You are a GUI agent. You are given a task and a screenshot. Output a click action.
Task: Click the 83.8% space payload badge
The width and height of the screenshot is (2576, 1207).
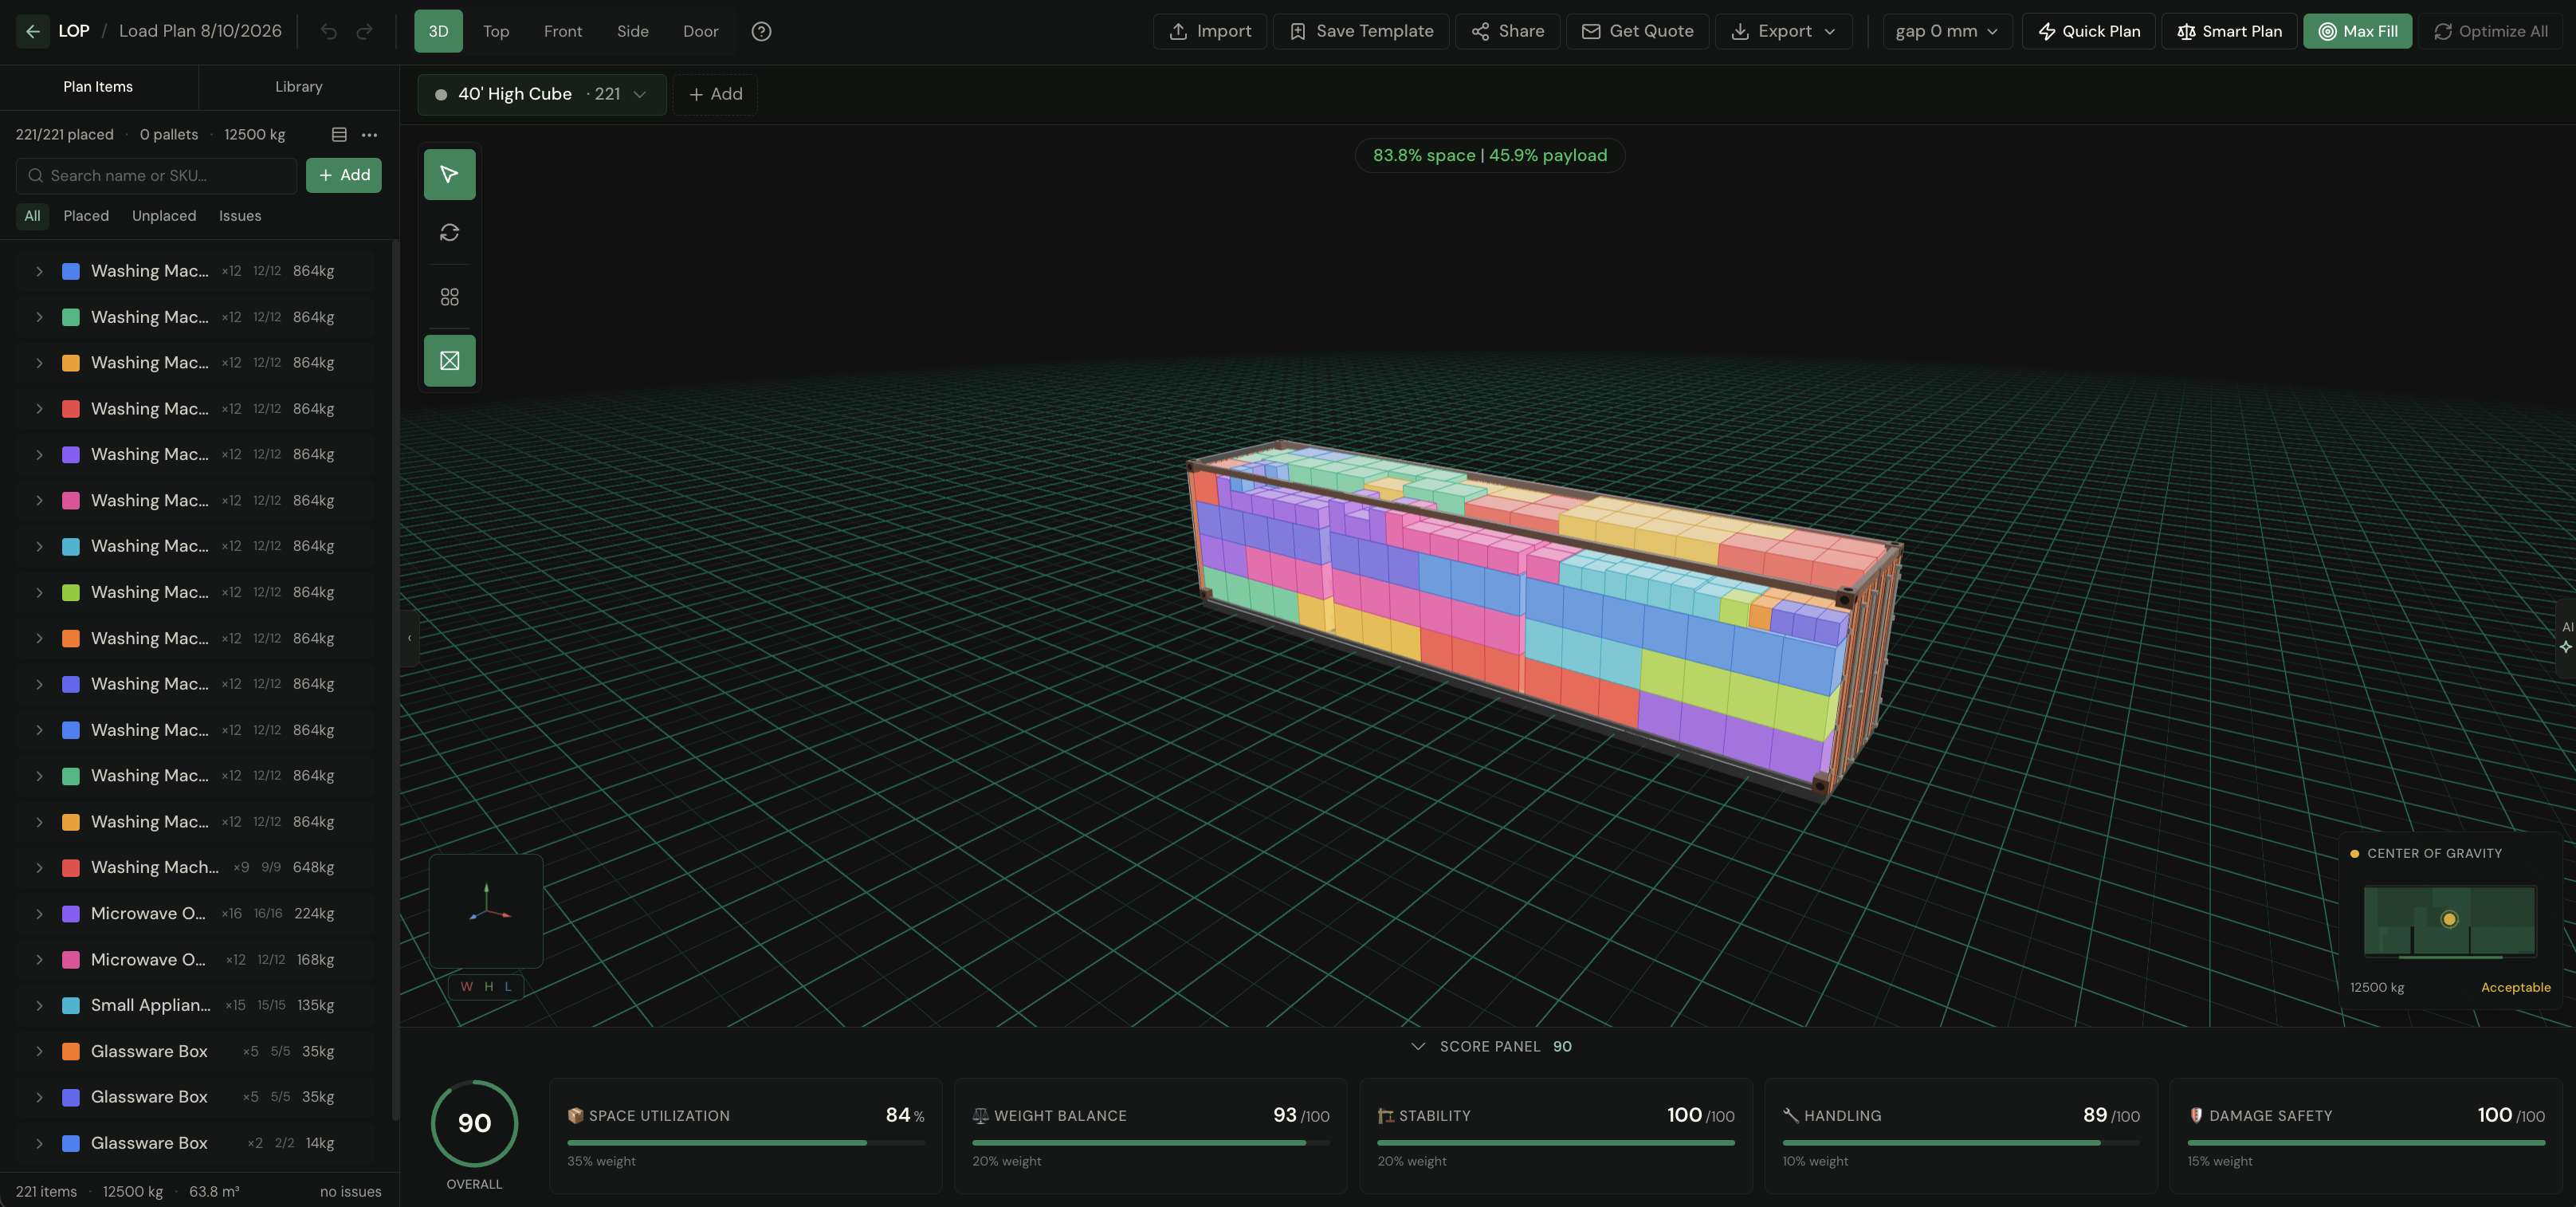(x=1490, y=155)
